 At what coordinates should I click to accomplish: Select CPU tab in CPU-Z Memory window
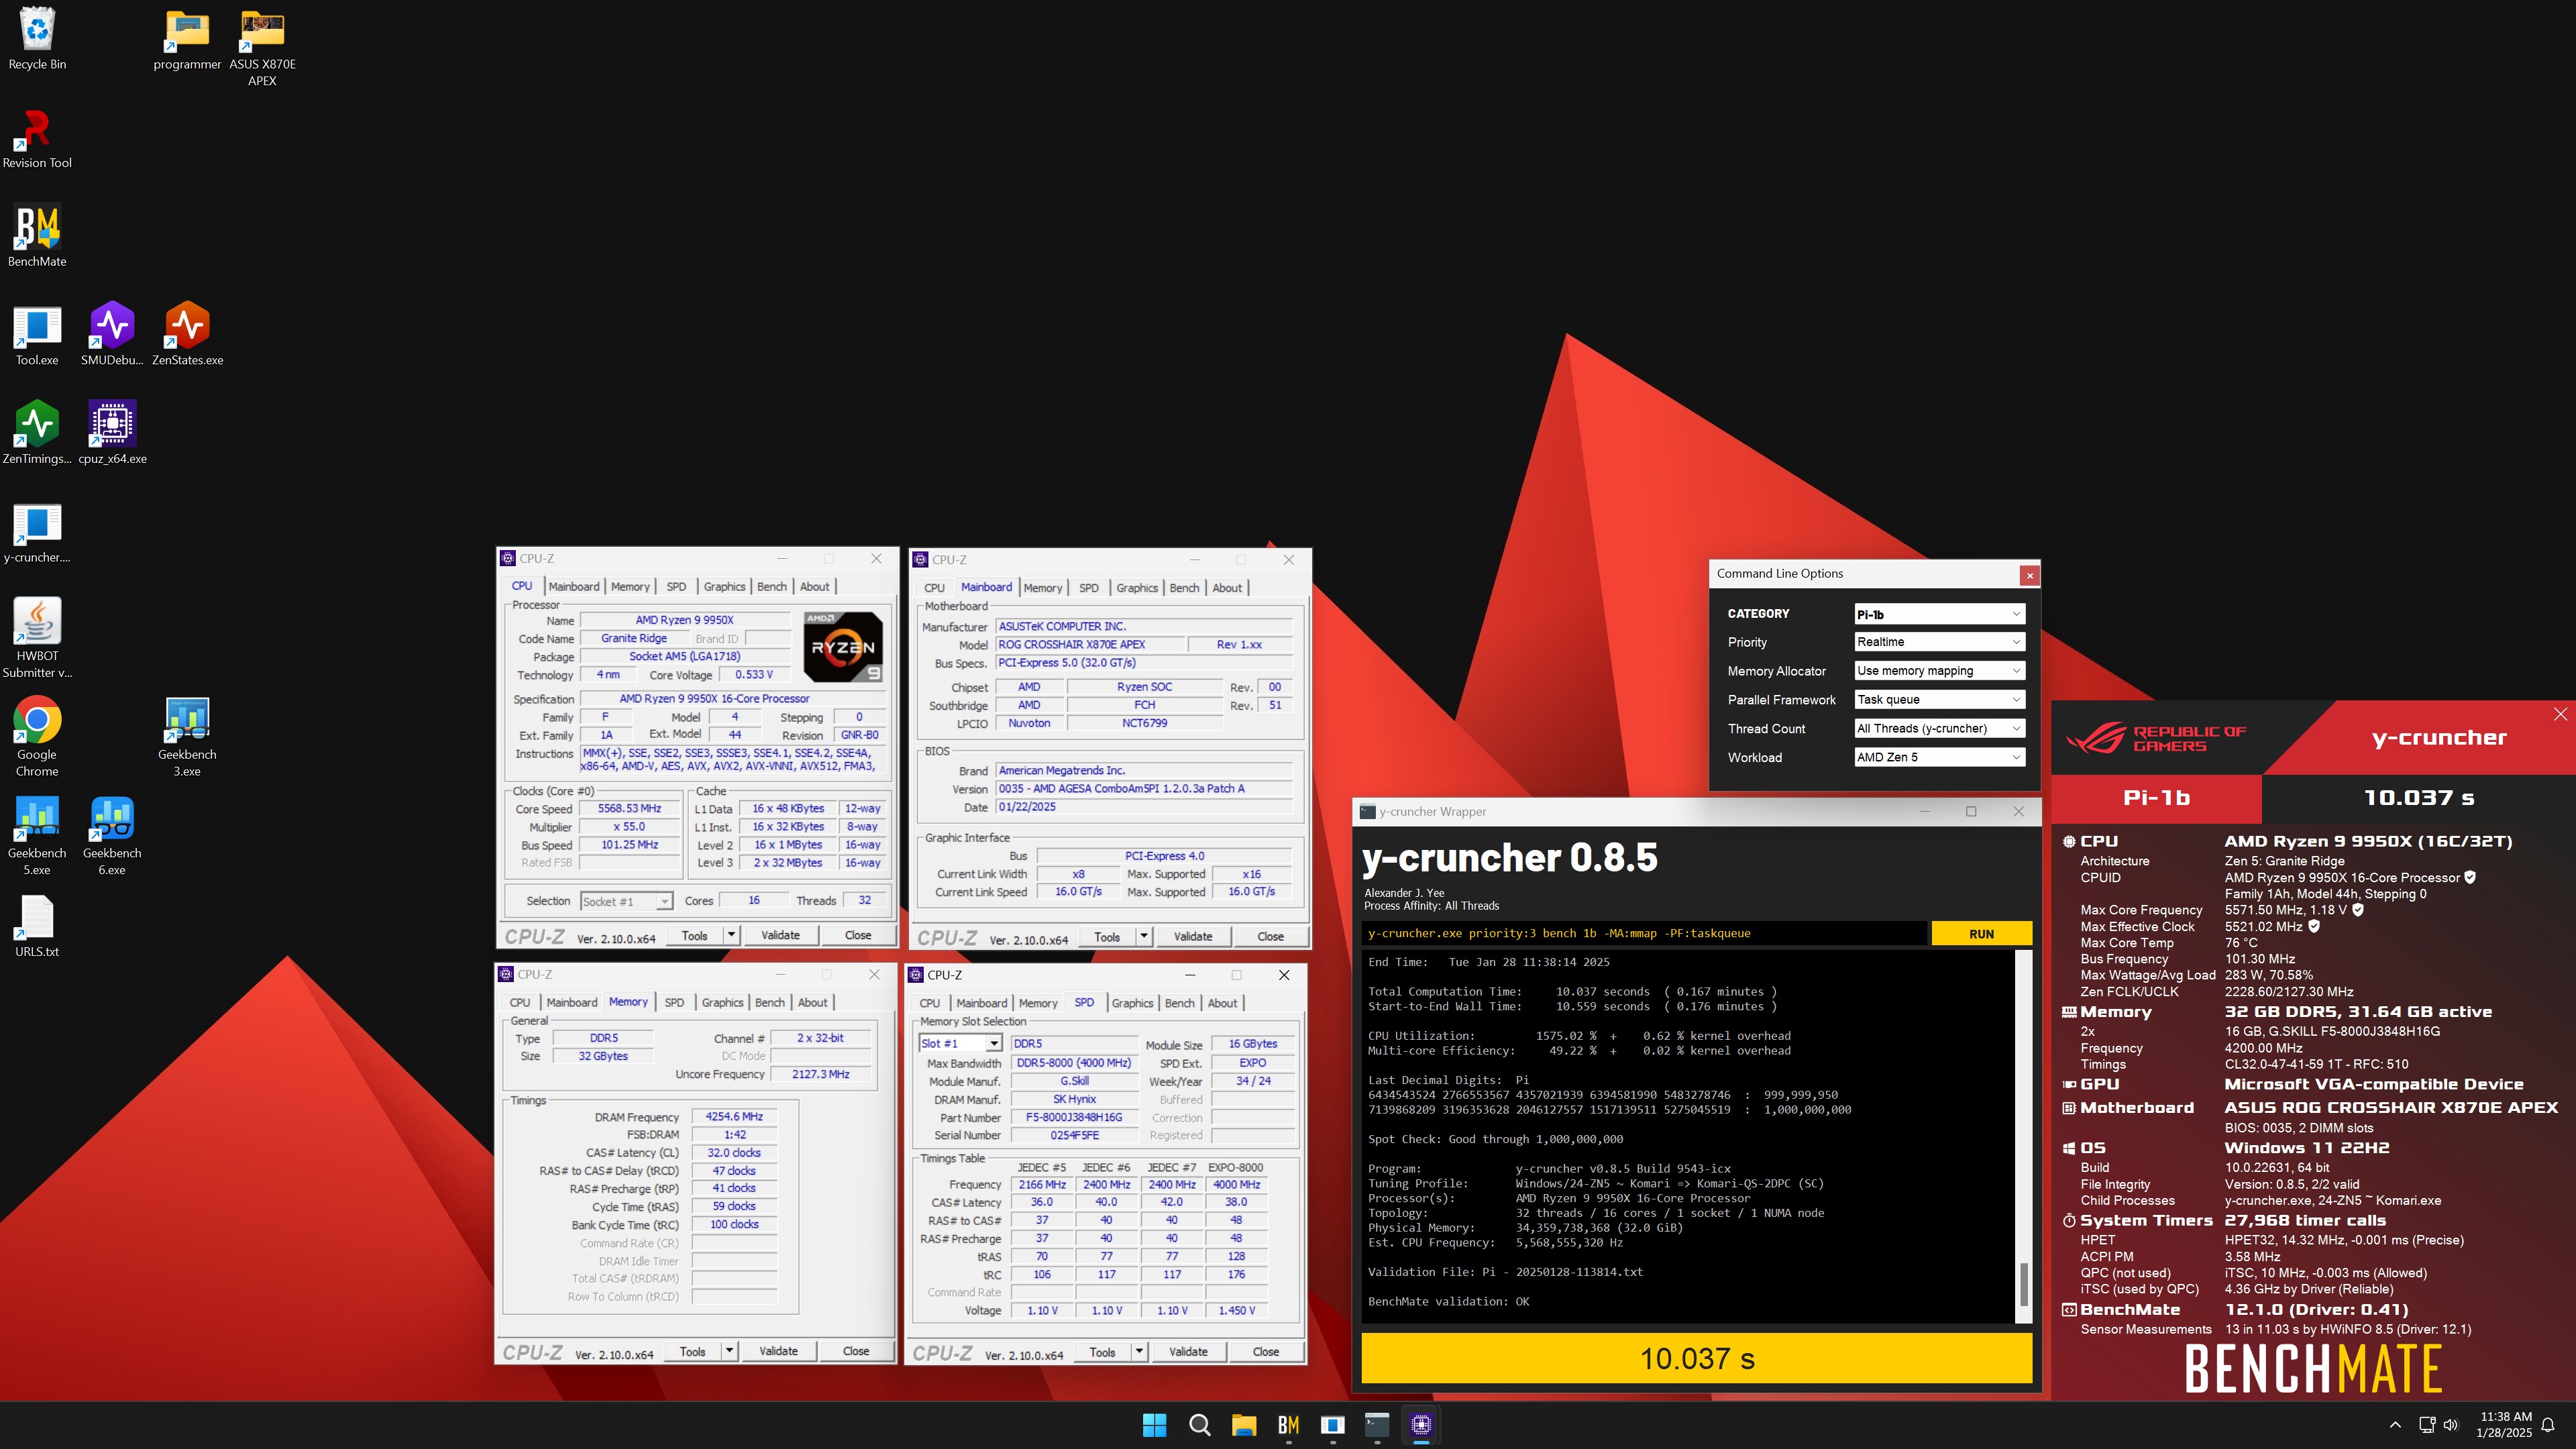(x=520, y=1002)
